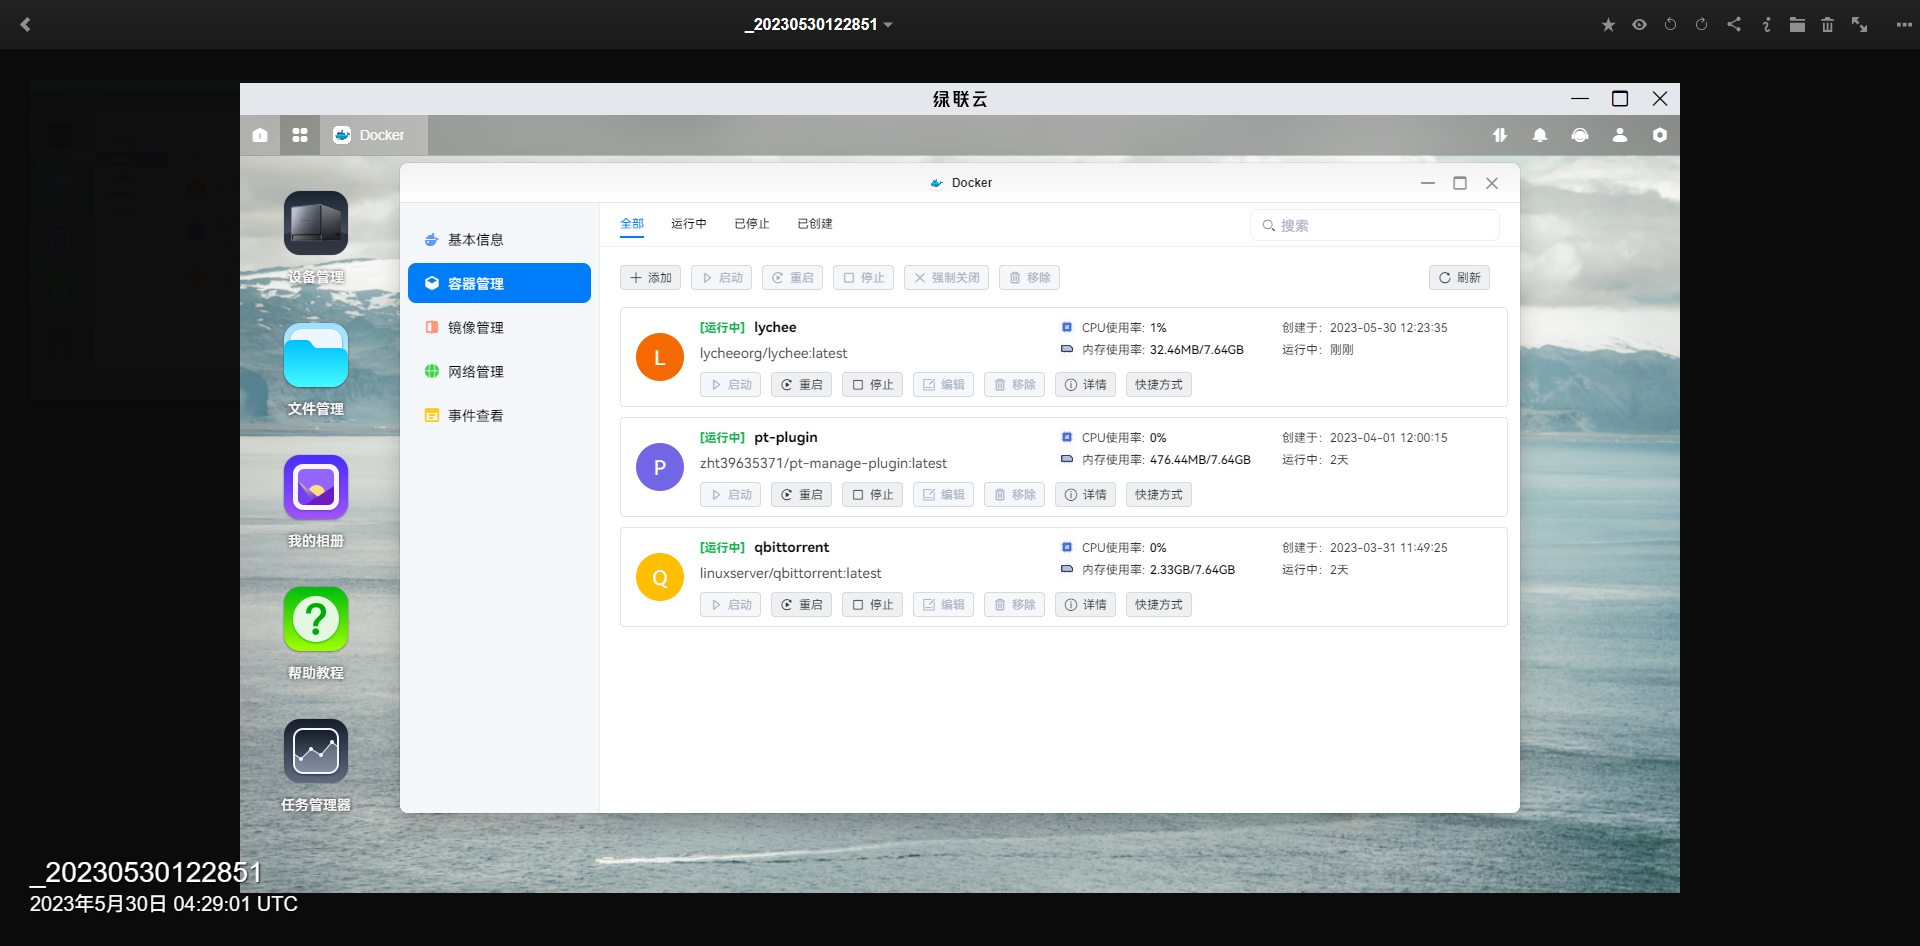This screenshot has width=1920, height=946.
Task: Edit the qbittorrent container with 编辑
Action: coord(943,605)
